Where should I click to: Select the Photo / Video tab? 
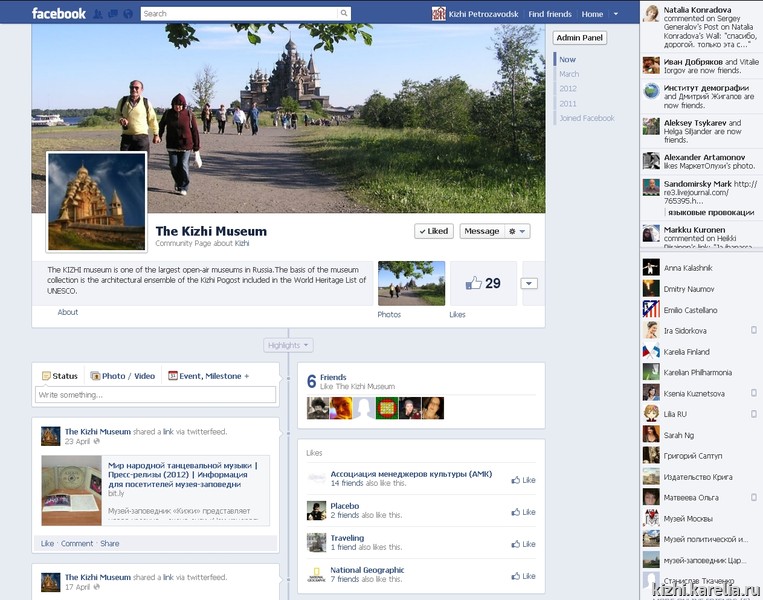(x=123, y=376)
